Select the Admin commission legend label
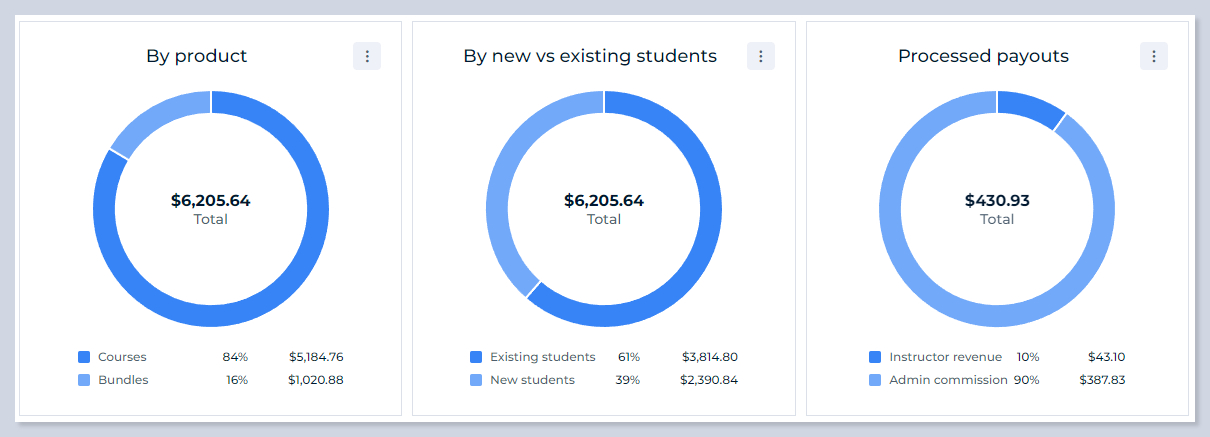This screenshot has width=1210, height=437. [x=948, y=380]
